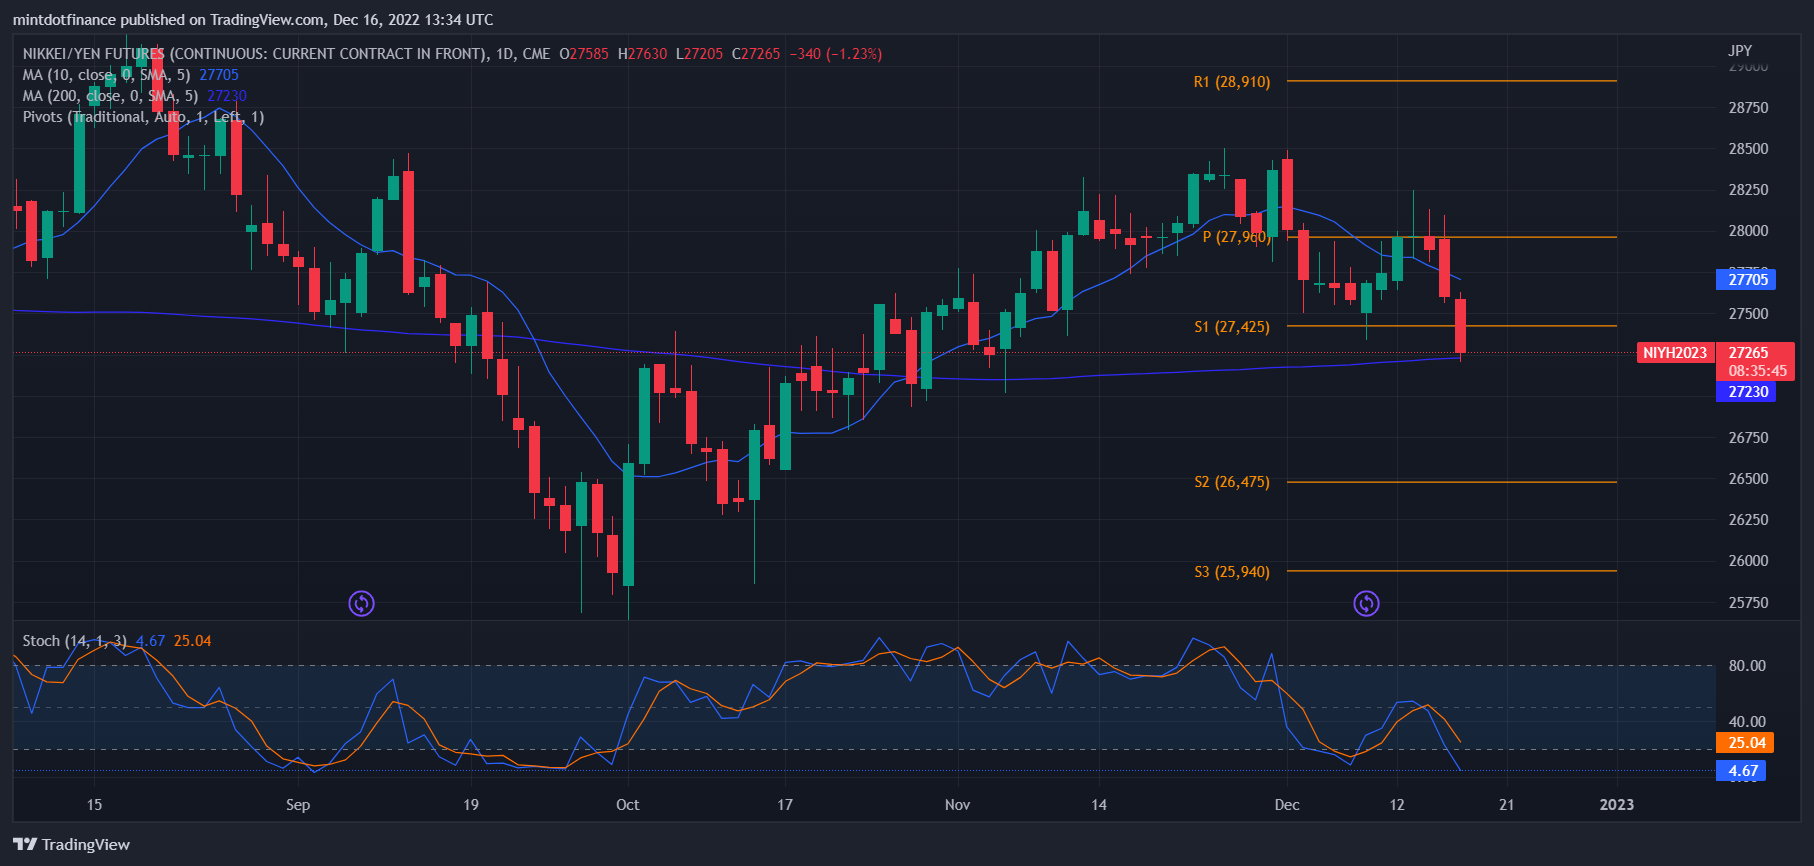This screenshot has width=1814, height=866.
Task: Select the MA (10, close, 0, SMA, 5) legend
Action: (106, 75)
